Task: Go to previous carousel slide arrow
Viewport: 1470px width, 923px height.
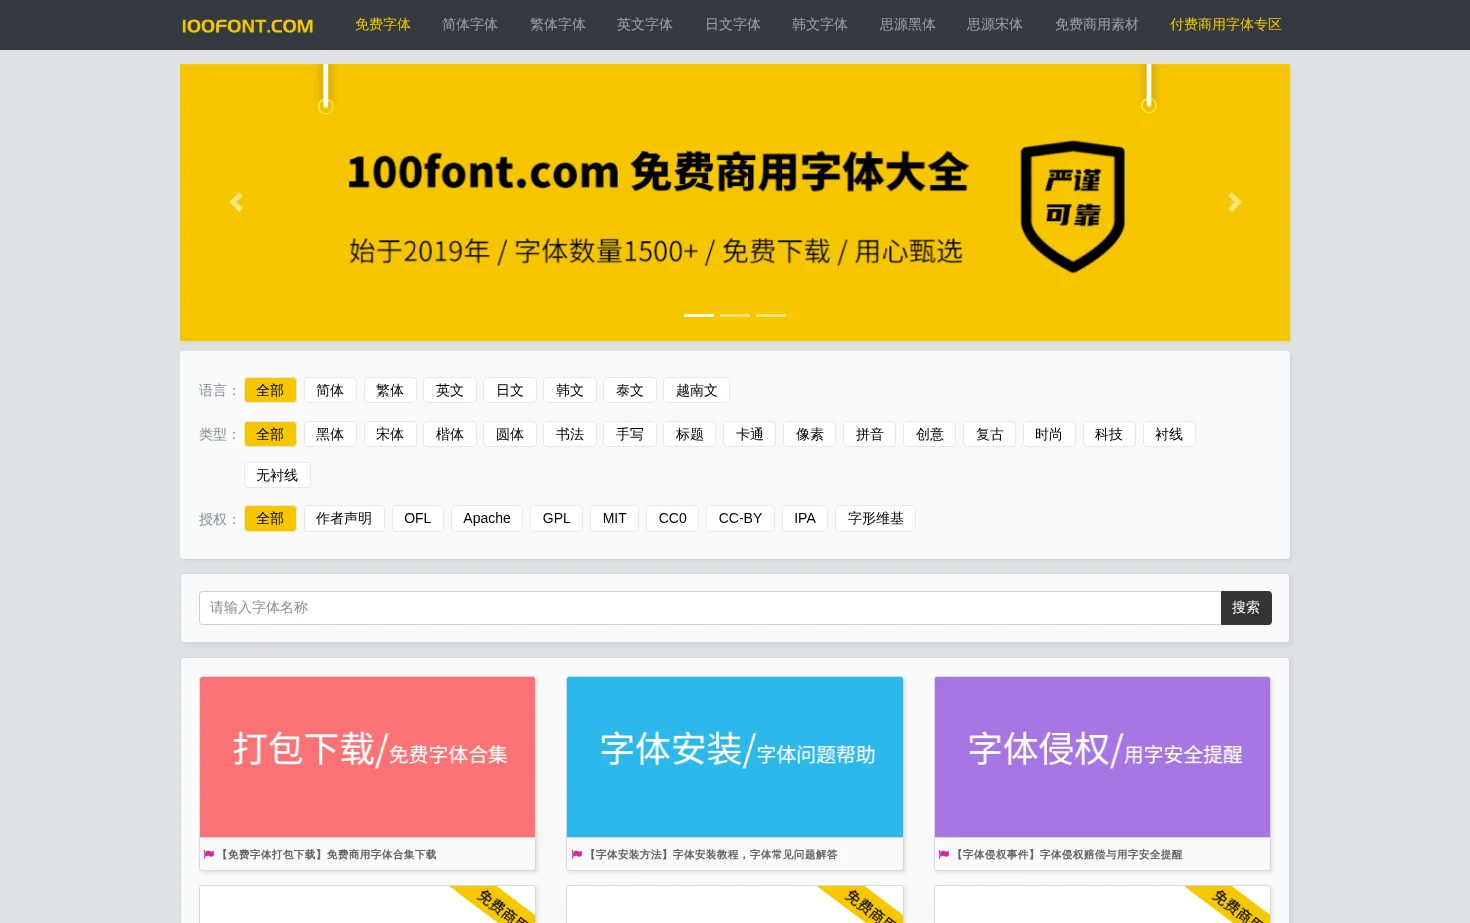Action: (x=236, y=203)
